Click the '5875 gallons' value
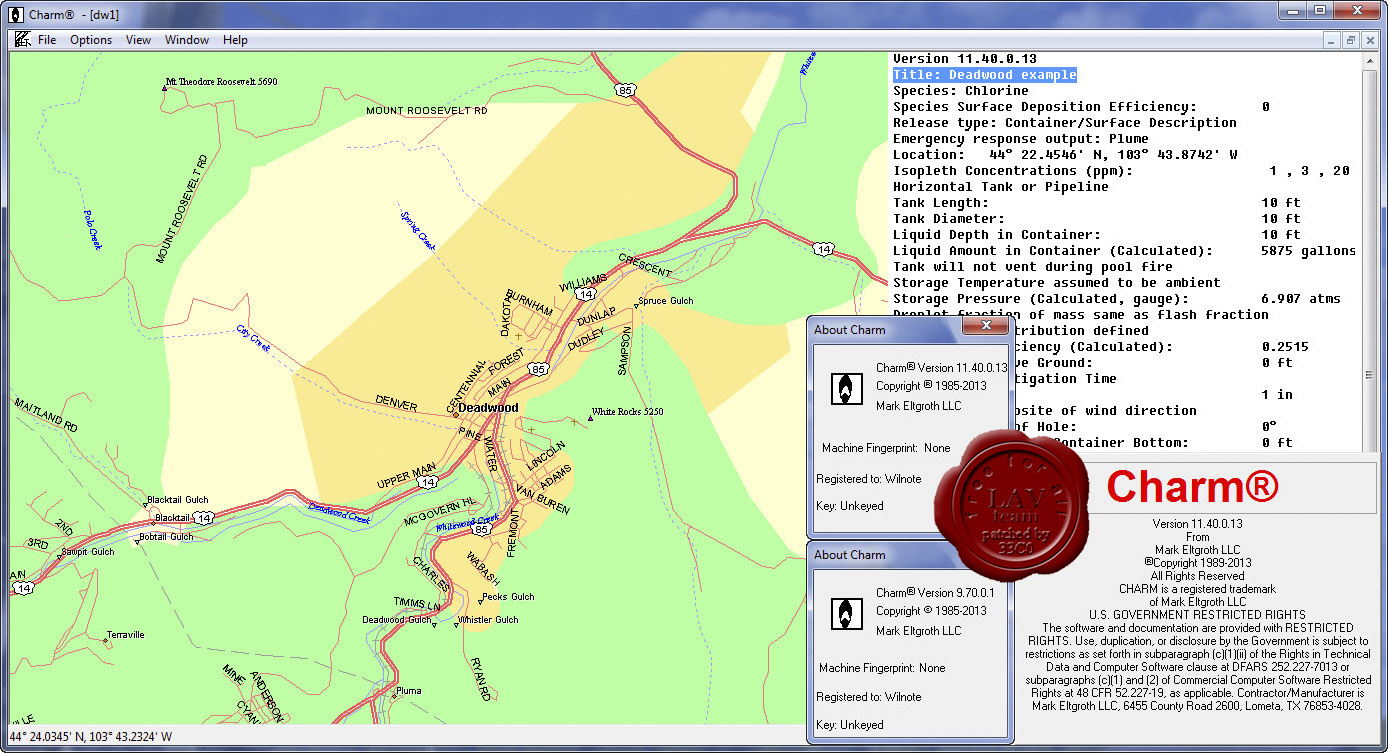This screenshot has width=1388, height=753. [x=1309, y=251]
